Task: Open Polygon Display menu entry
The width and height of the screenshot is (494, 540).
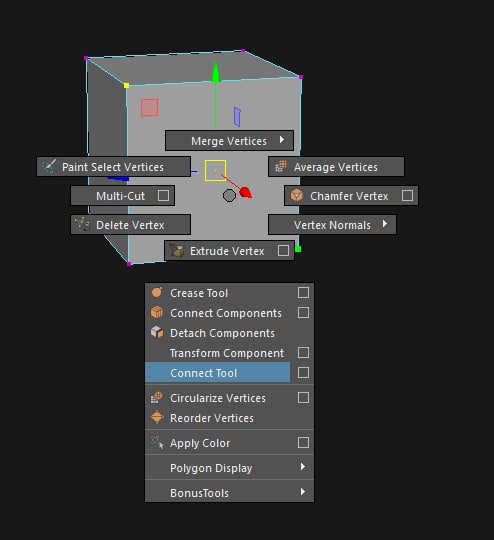Action: [x=229, y=468]
